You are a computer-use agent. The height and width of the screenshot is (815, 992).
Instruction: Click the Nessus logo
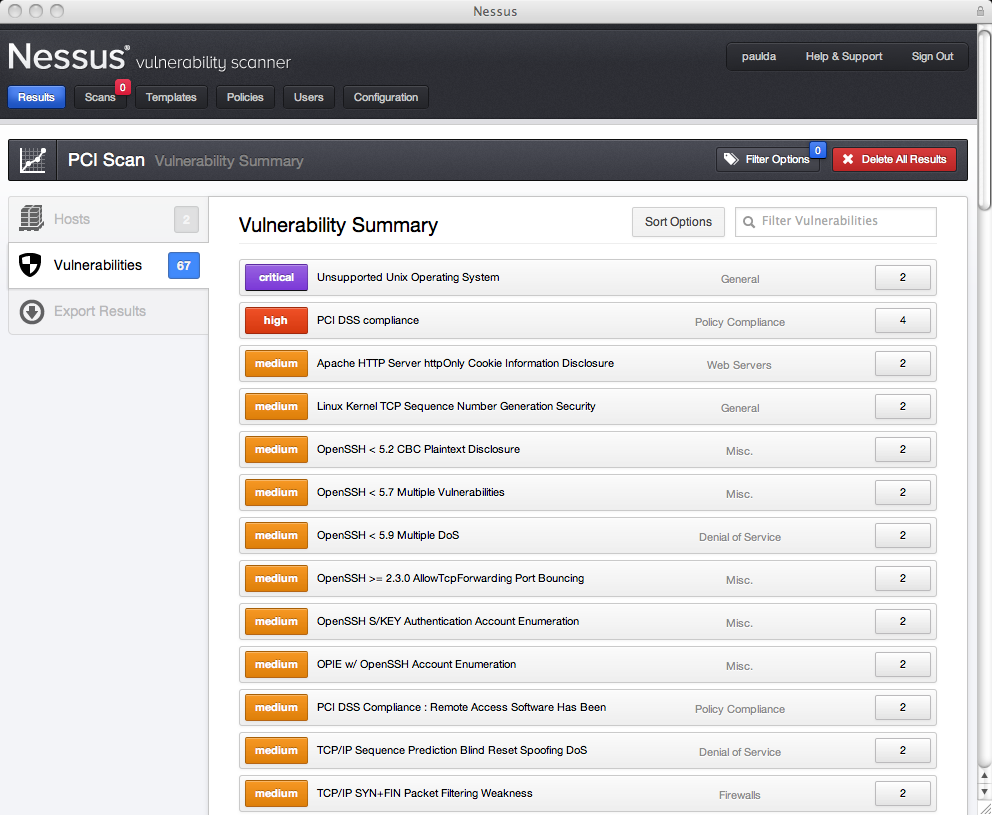pyautogui.click(x=68, y=56)
